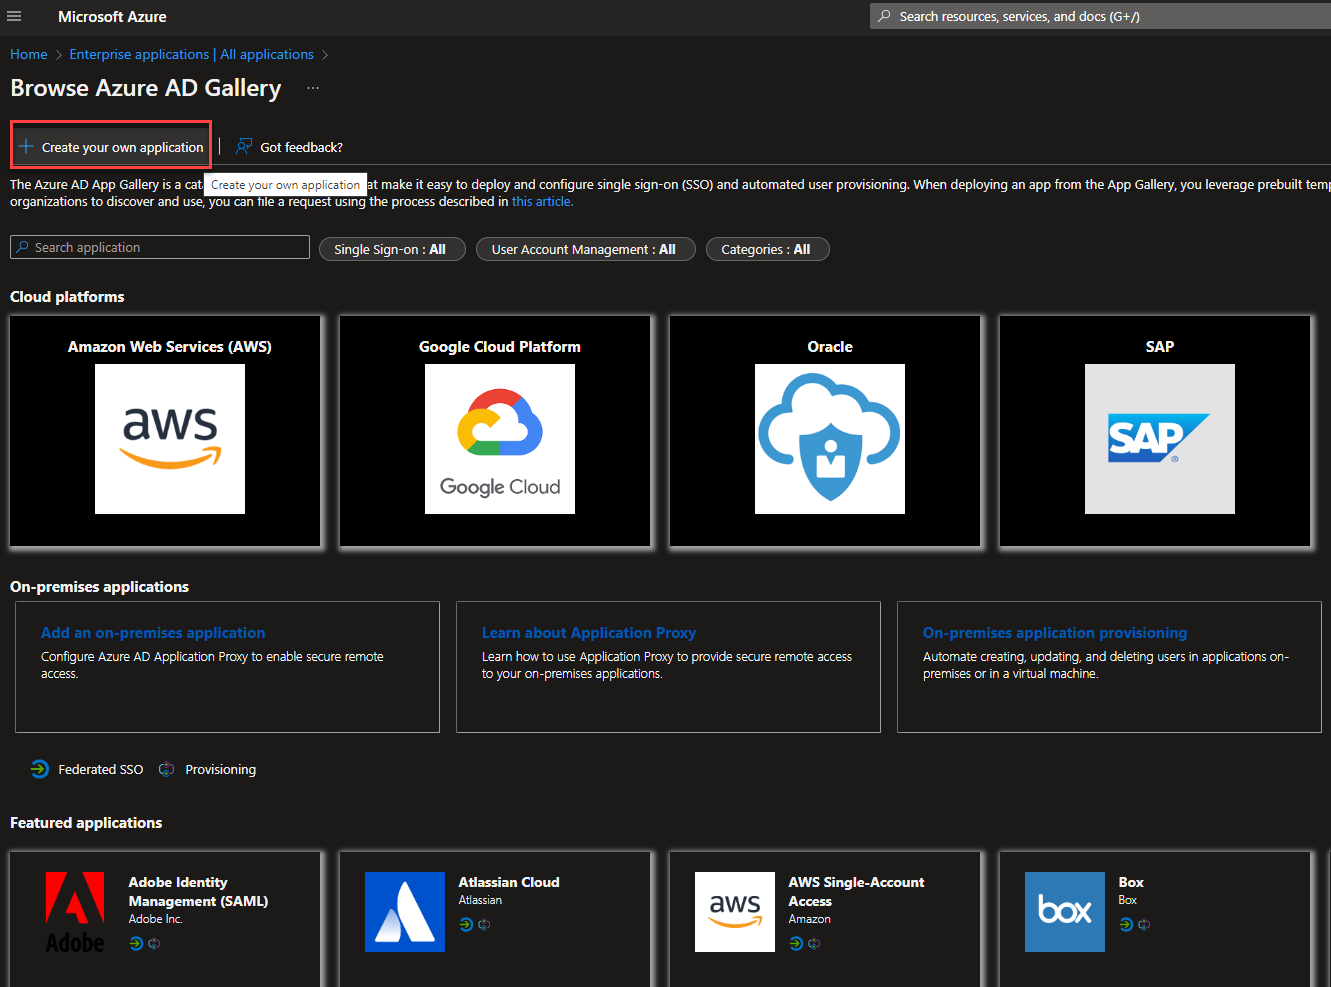The width and height of the screenshot is (1331, 987).
Task: Open the Single Sign-on : All filter
Action: point(392,249)
